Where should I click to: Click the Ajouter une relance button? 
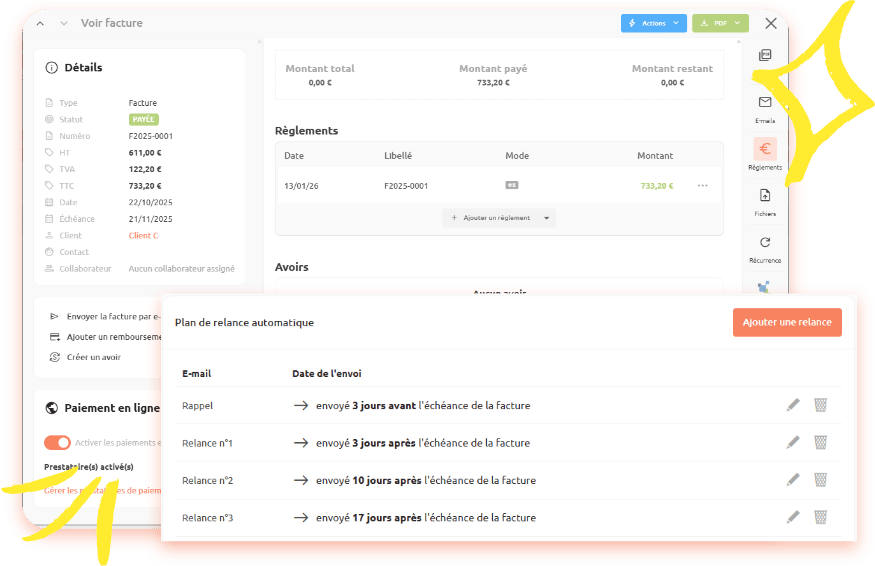coord(787,322)
